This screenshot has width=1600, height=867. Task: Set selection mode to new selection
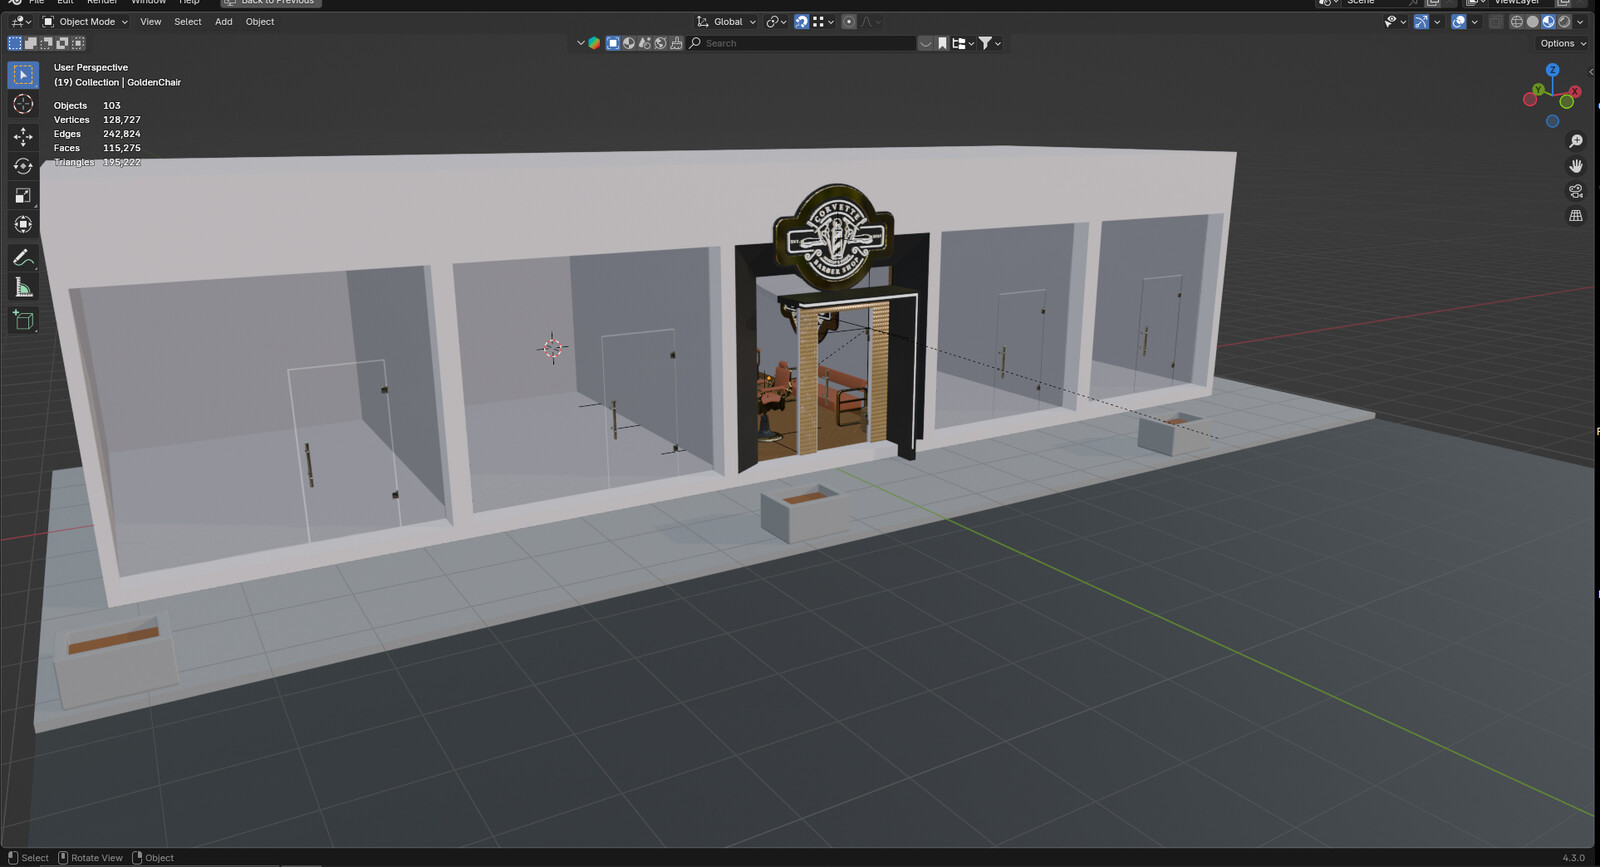tap(15, 43)
